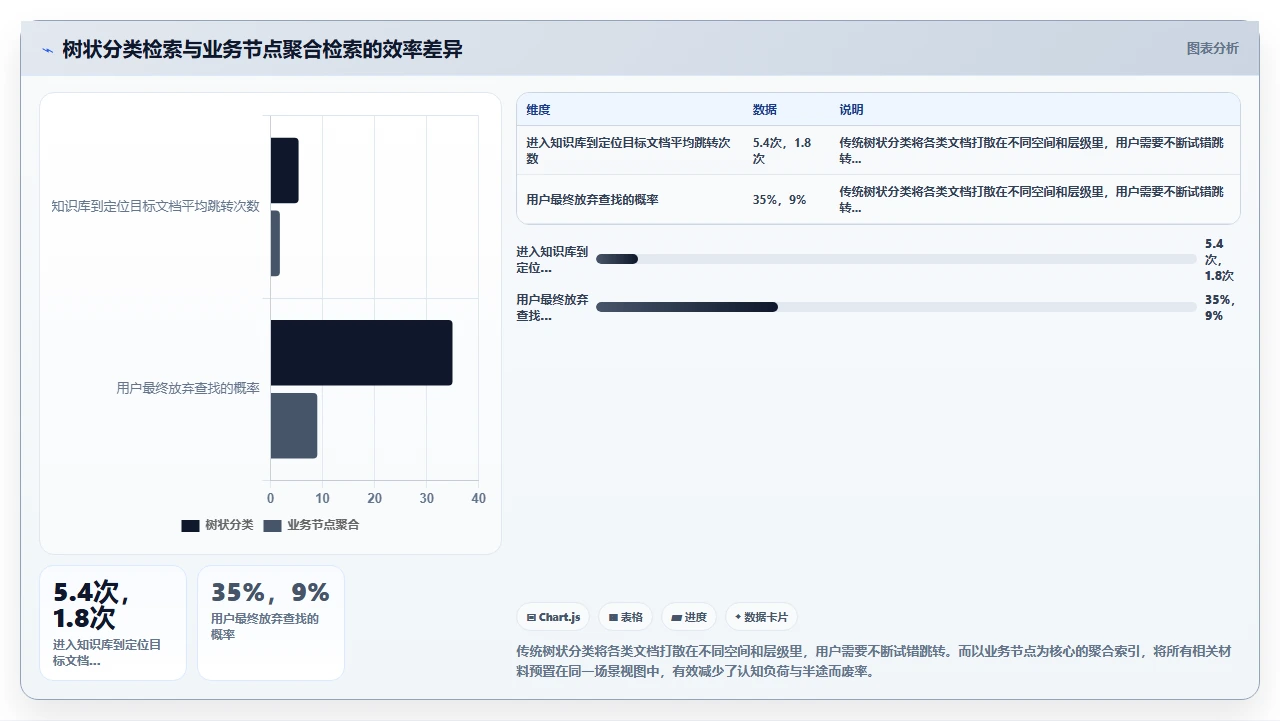This screenshot has width=1280, height=721.
Task: Select the 数据卡片 tag chip
Action: [761, 618]
